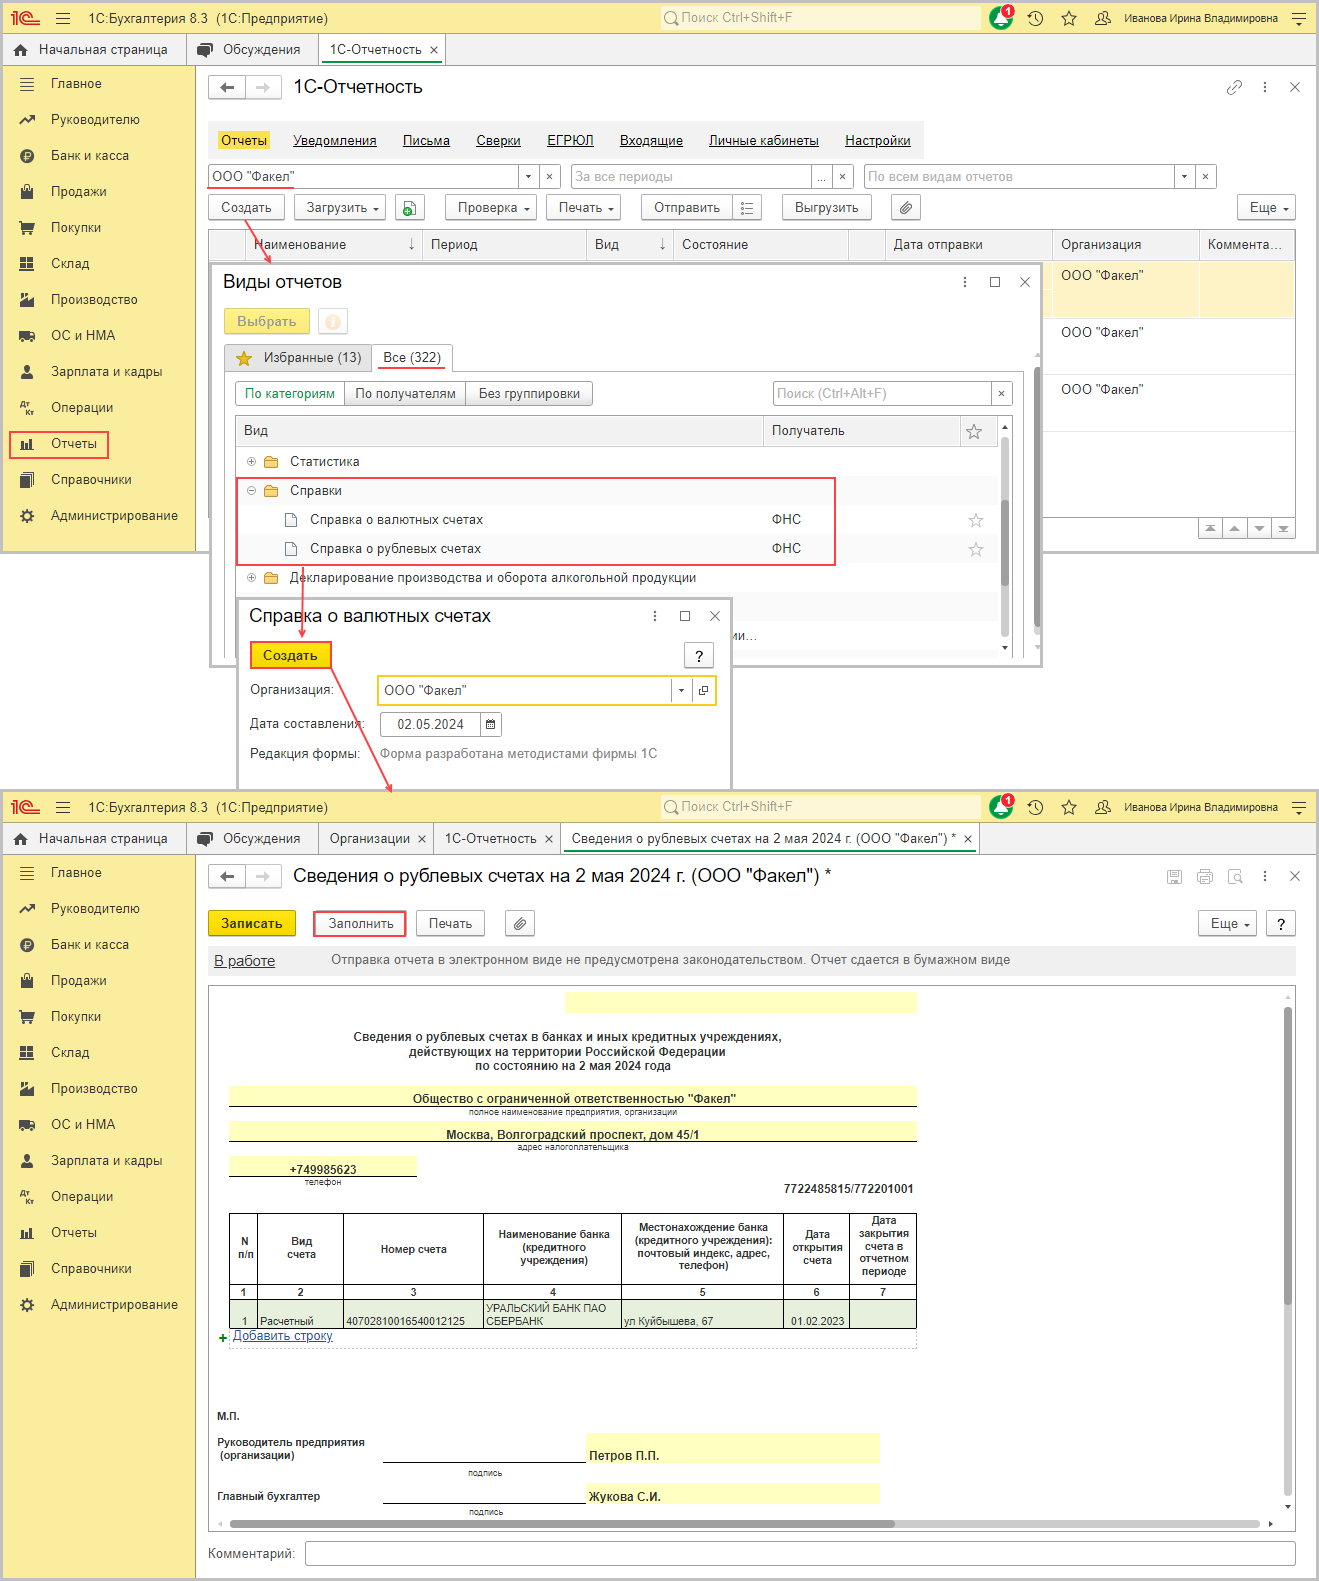Click the green refresh document icon near Загрузить
The height and width of the screenshot is (1581, 1319).
(409, 208)
